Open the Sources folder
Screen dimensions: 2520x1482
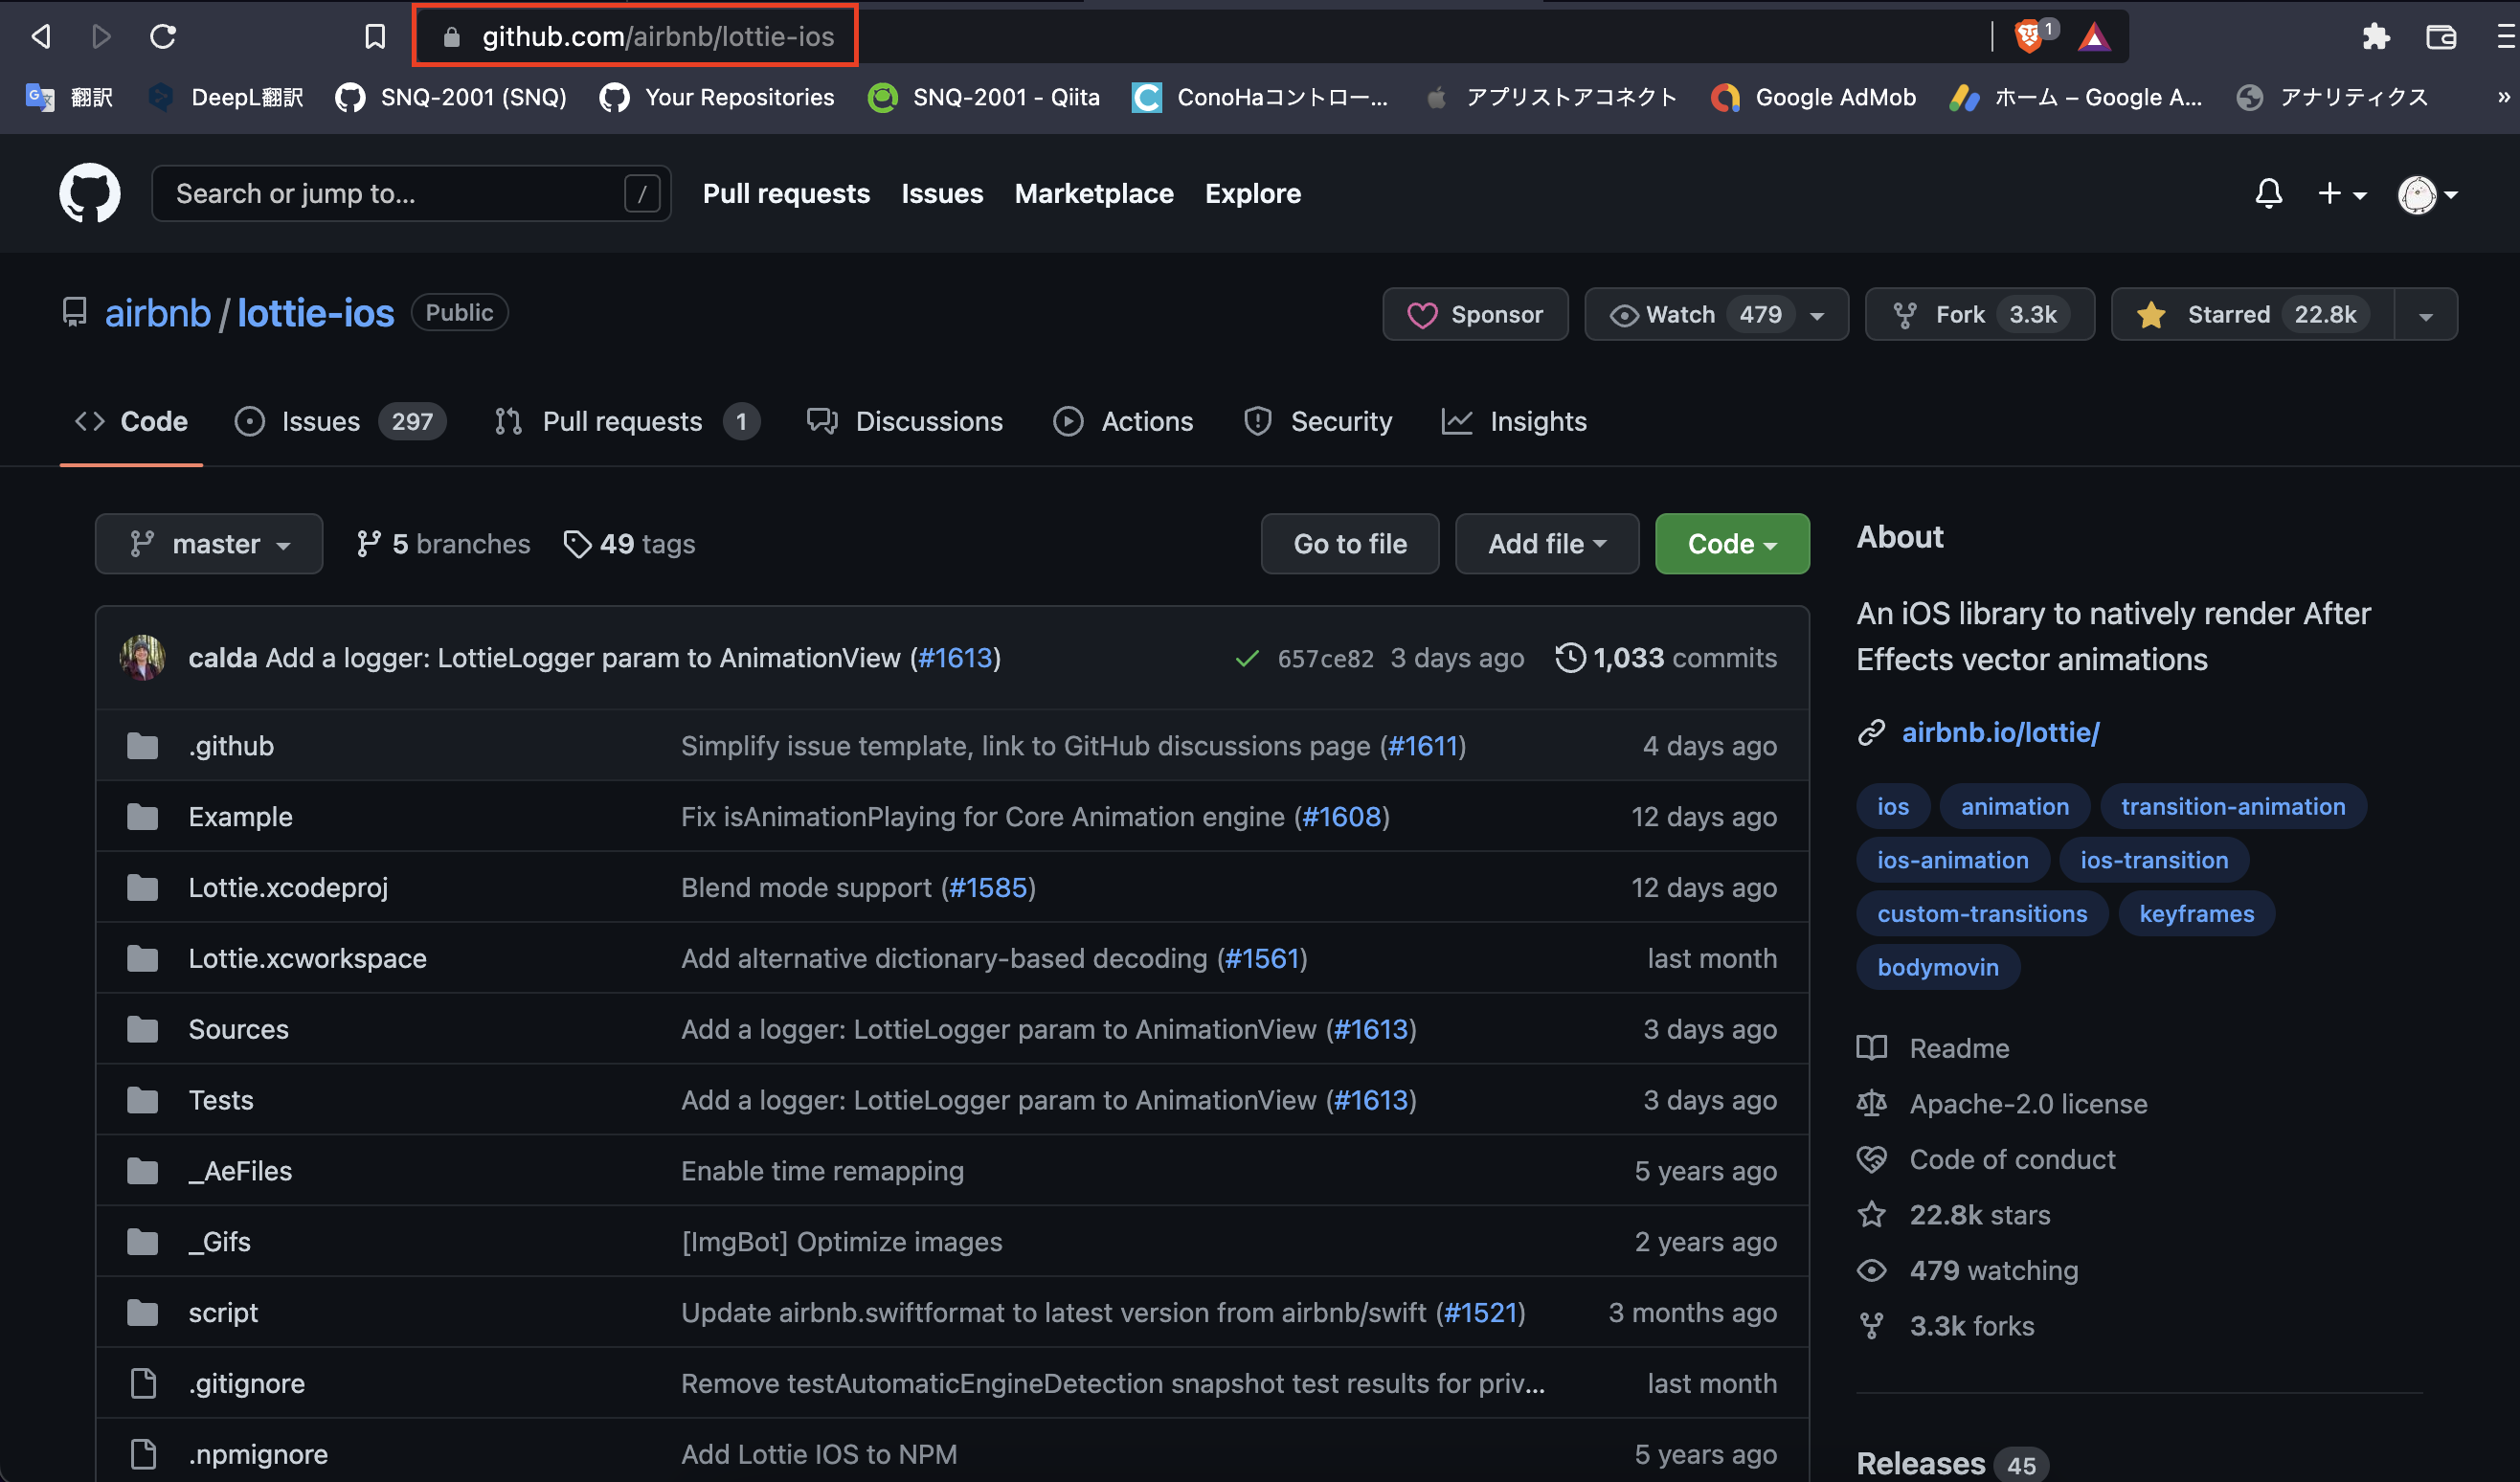239,1029
